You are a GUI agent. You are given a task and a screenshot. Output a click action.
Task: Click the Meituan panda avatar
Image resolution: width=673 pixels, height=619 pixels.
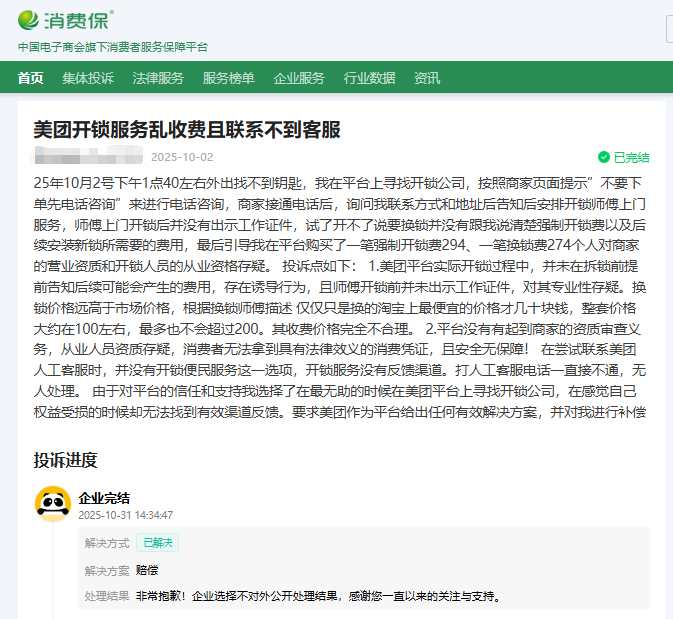53,504
